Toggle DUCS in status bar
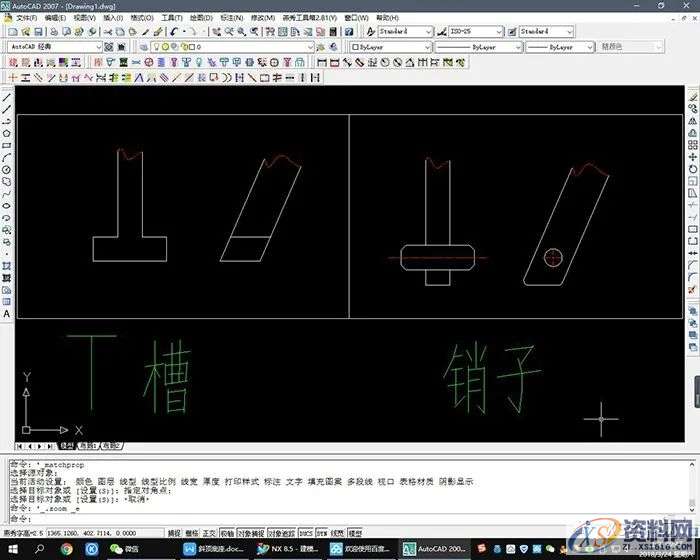 click(306, 533)
